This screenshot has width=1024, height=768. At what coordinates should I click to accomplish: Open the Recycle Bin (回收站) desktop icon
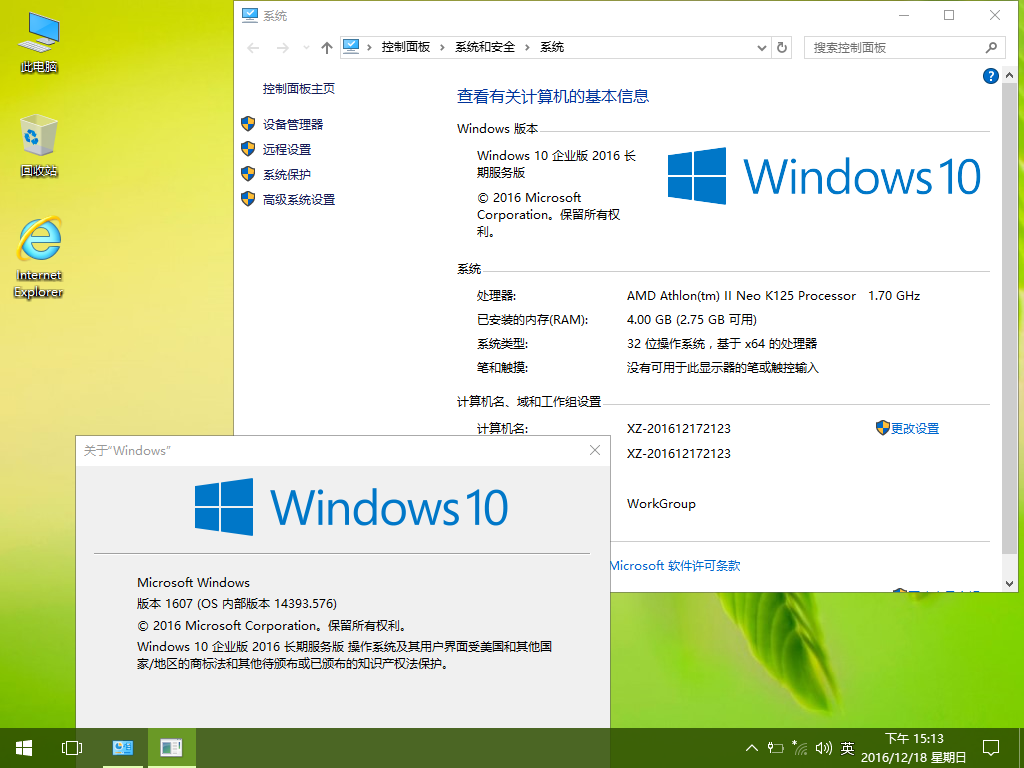point(39,145)
